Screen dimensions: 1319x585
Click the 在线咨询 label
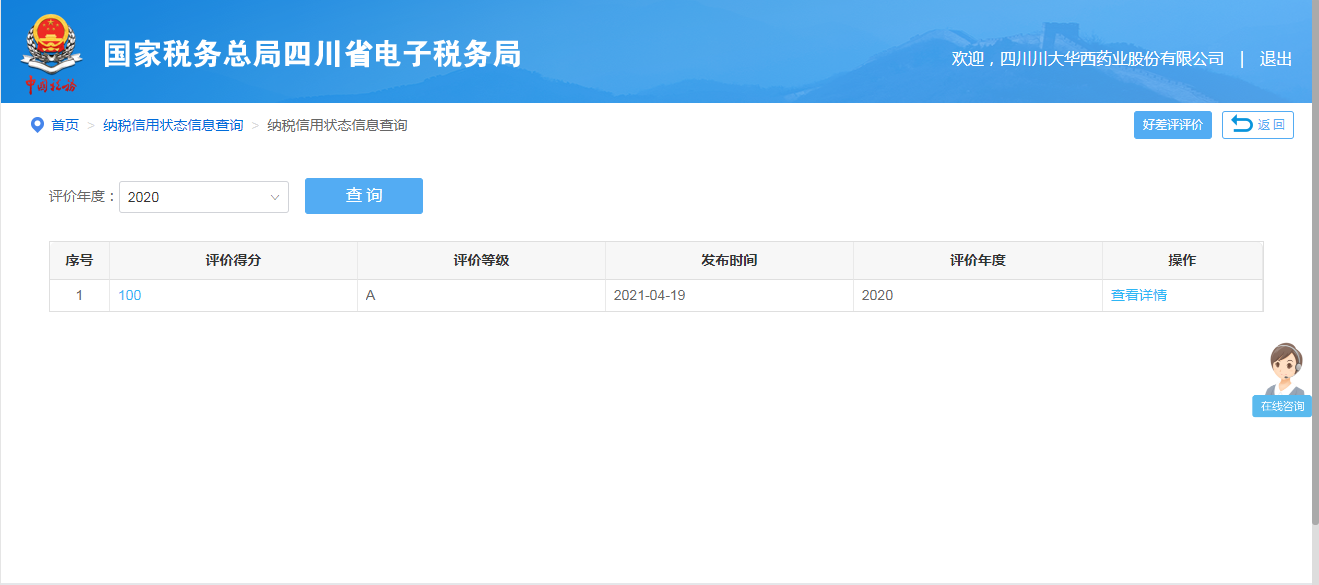[x=1282, y=406]
